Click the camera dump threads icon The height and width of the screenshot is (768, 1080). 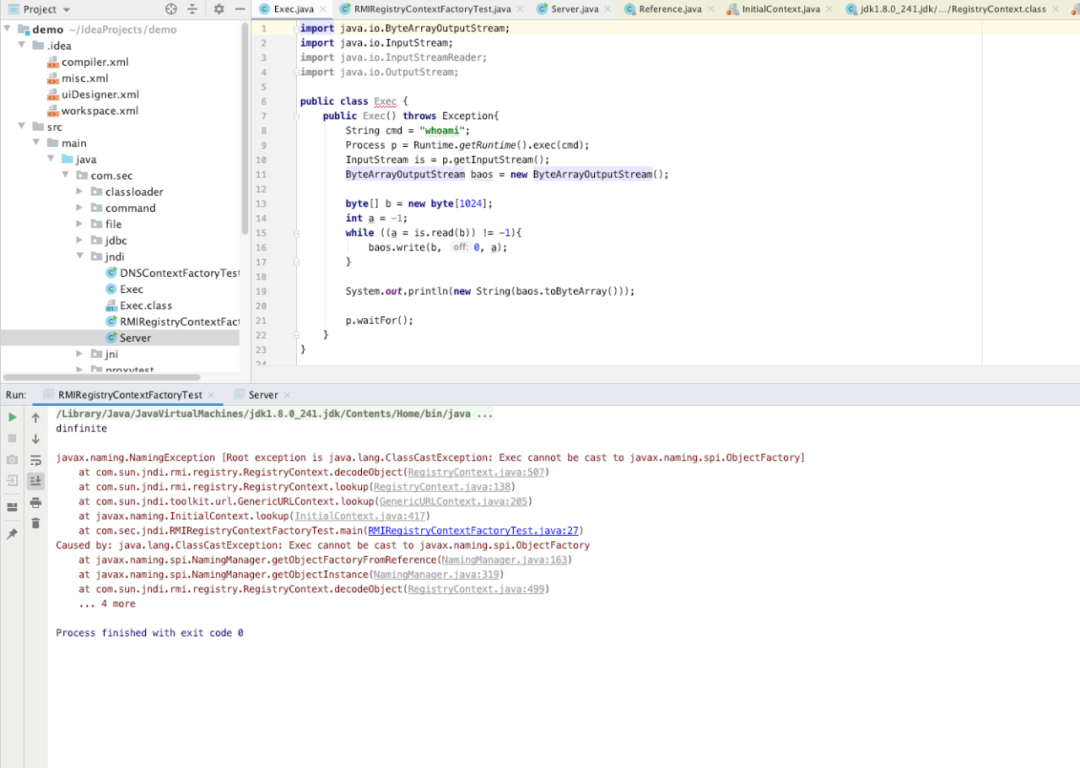[x=12, y=459]
